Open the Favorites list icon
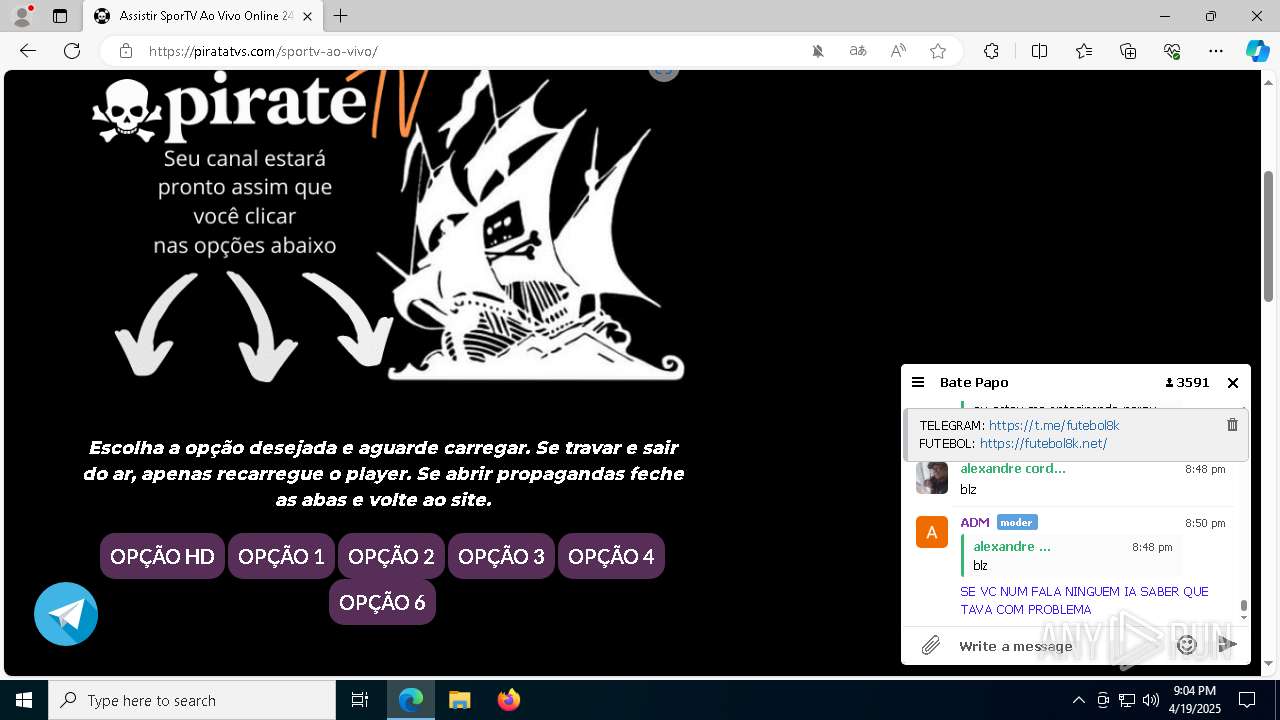 click(1084, 51)
